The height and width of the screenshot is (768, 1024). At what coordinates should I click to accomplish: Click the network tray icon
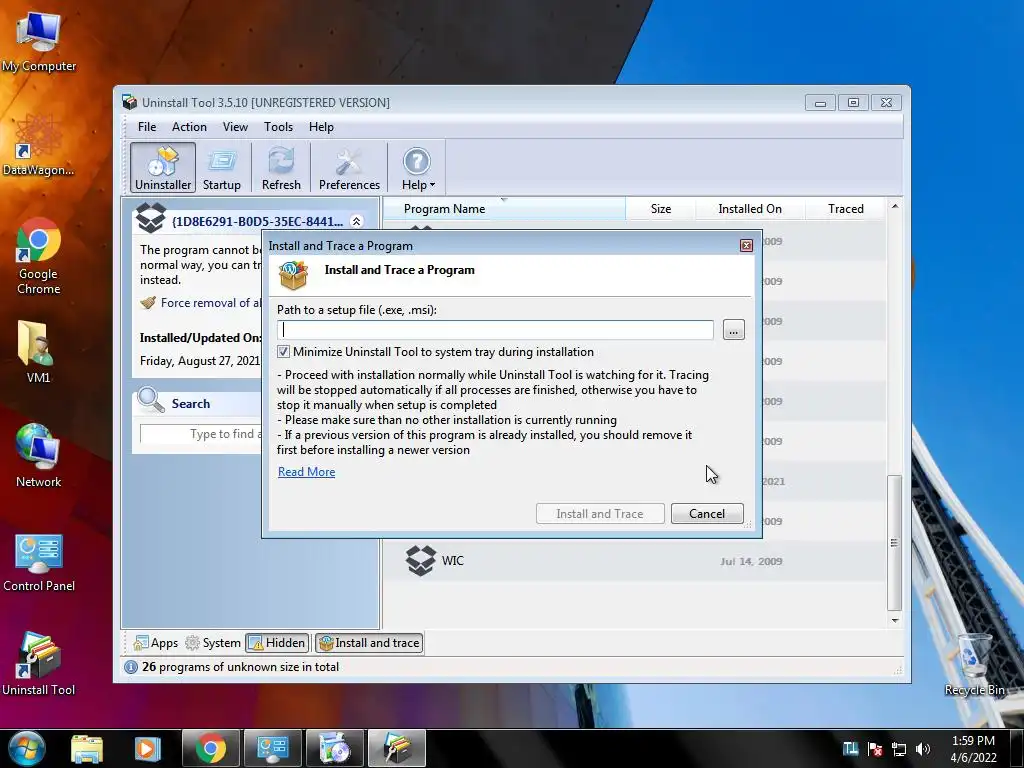(899, 750)
